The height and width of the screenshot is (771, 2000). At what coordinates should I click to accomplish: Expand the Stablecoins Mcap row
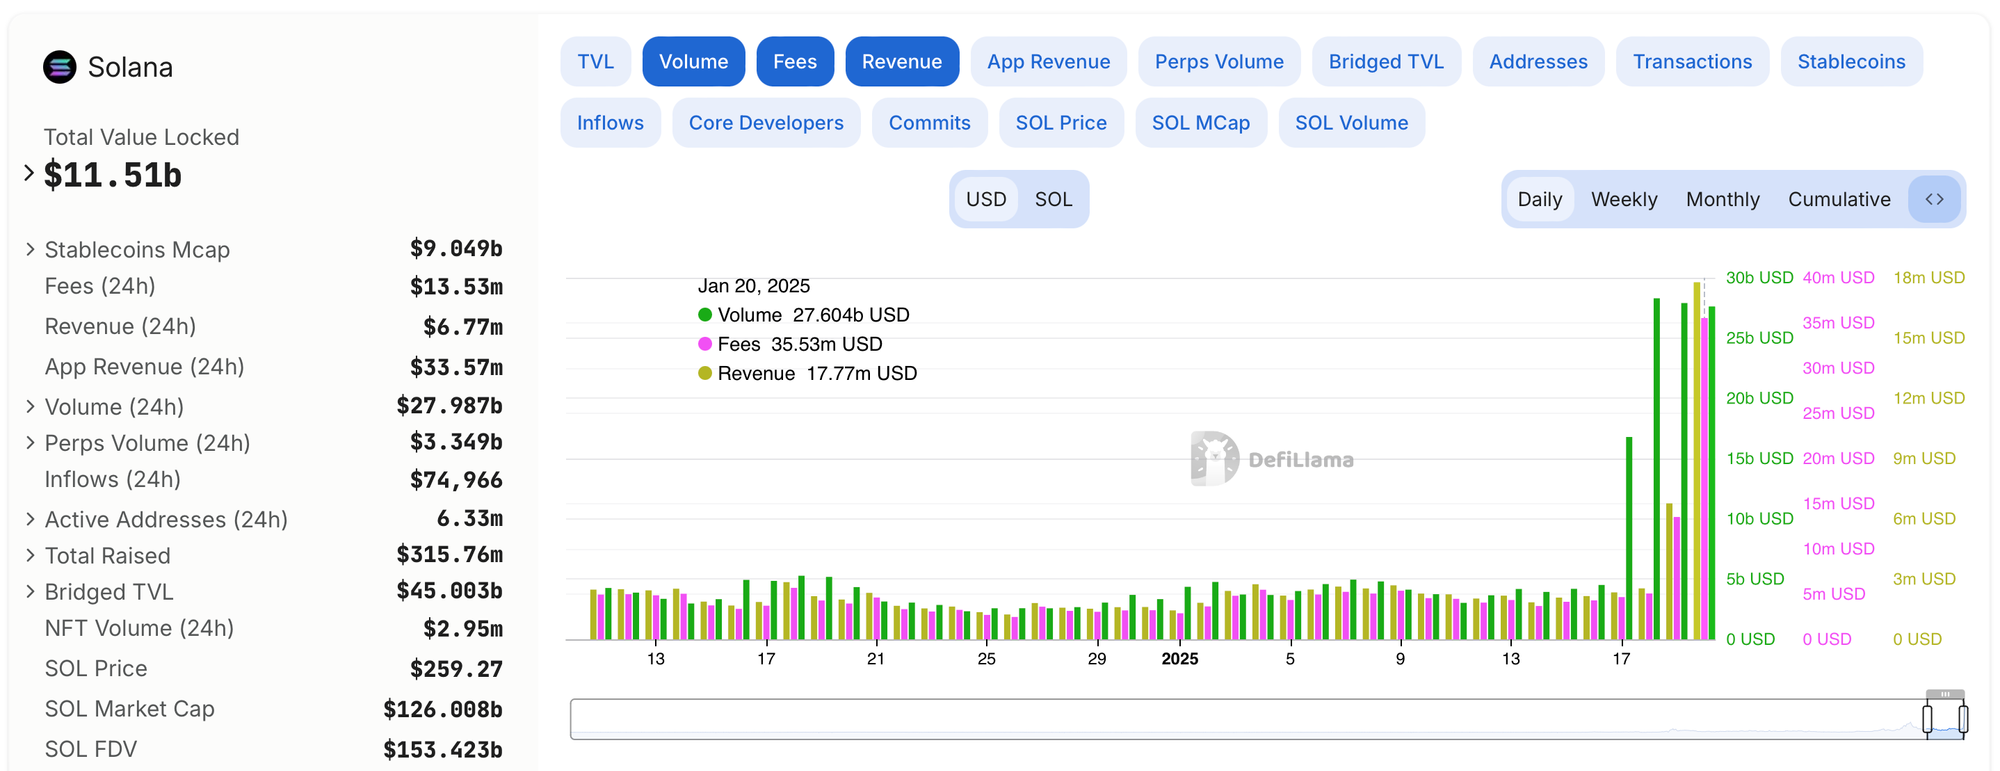tap(30, 249)
